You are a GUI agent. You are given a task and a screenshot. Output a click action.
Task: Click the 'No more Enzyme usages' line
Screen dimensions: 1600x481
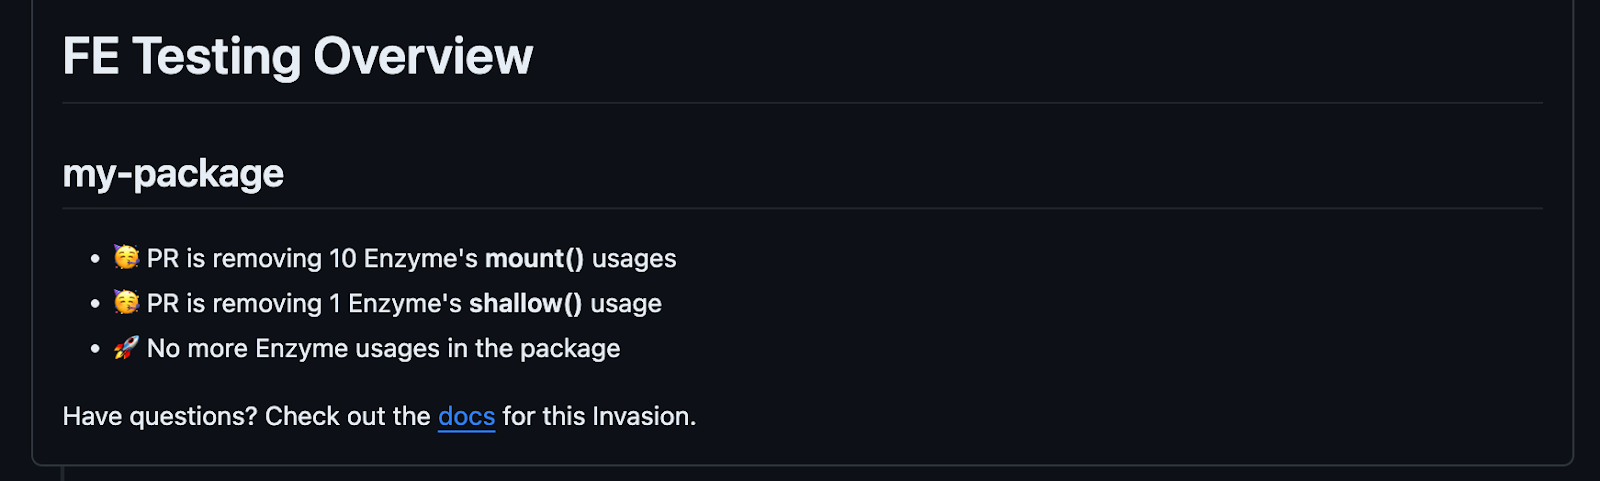point(383,349)
